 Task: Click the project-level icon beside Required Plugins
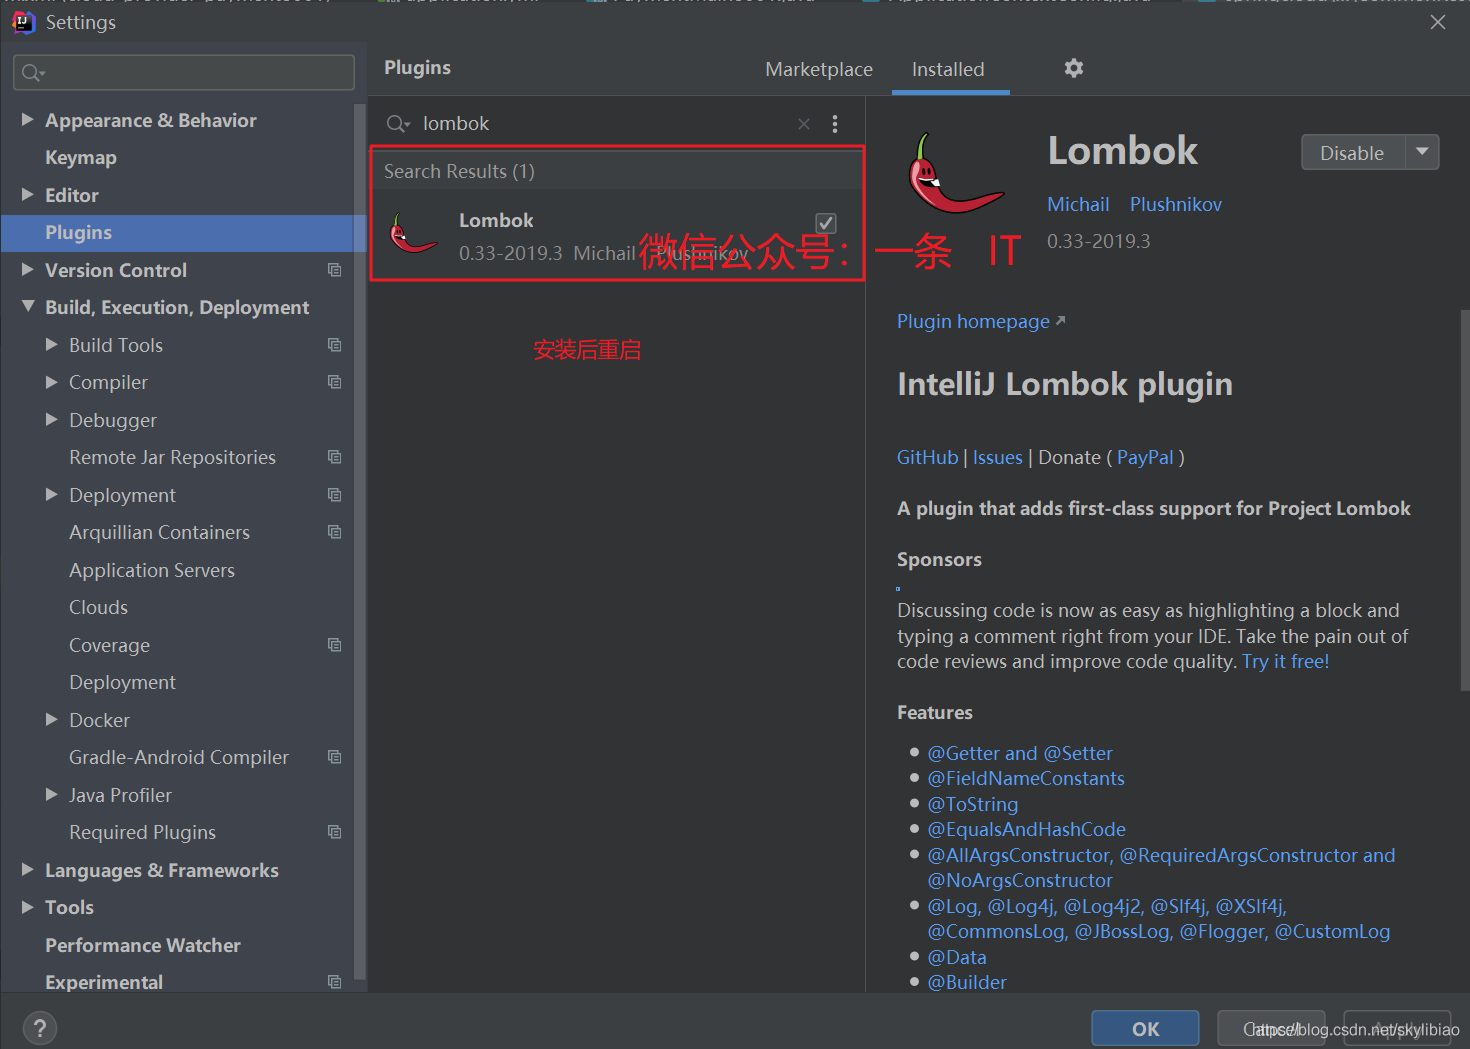334,832
